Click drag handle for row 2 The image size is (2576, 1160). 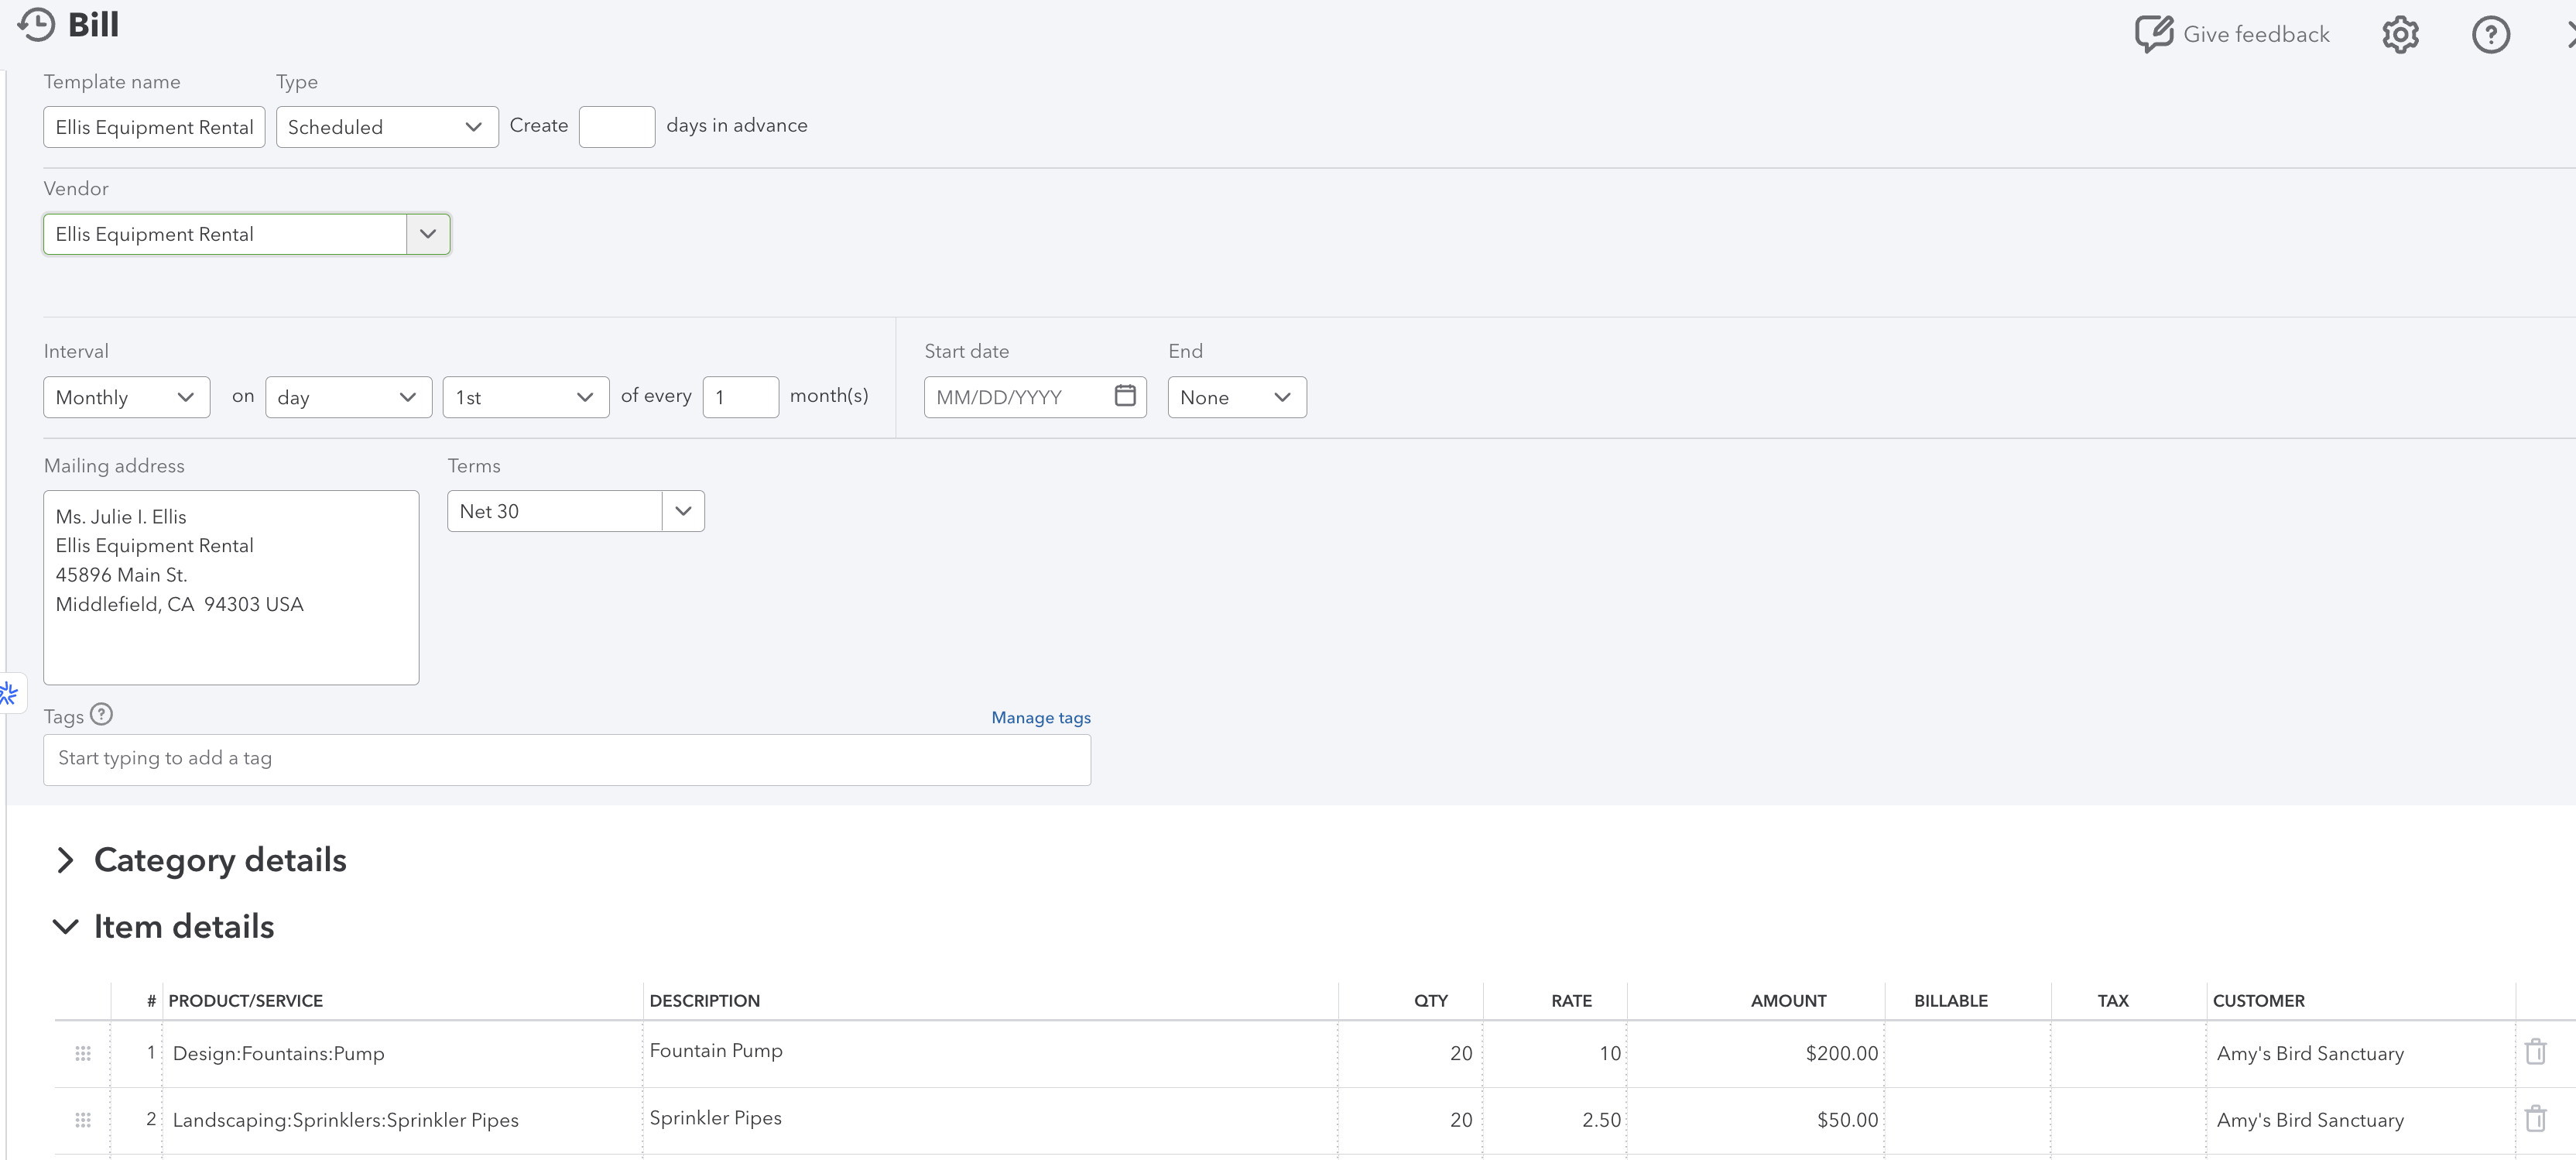click(83, 1120)
